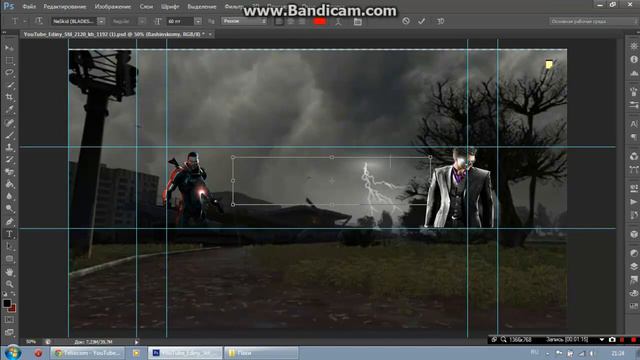
Task: Open the font size dropdown
Action: 198,21
